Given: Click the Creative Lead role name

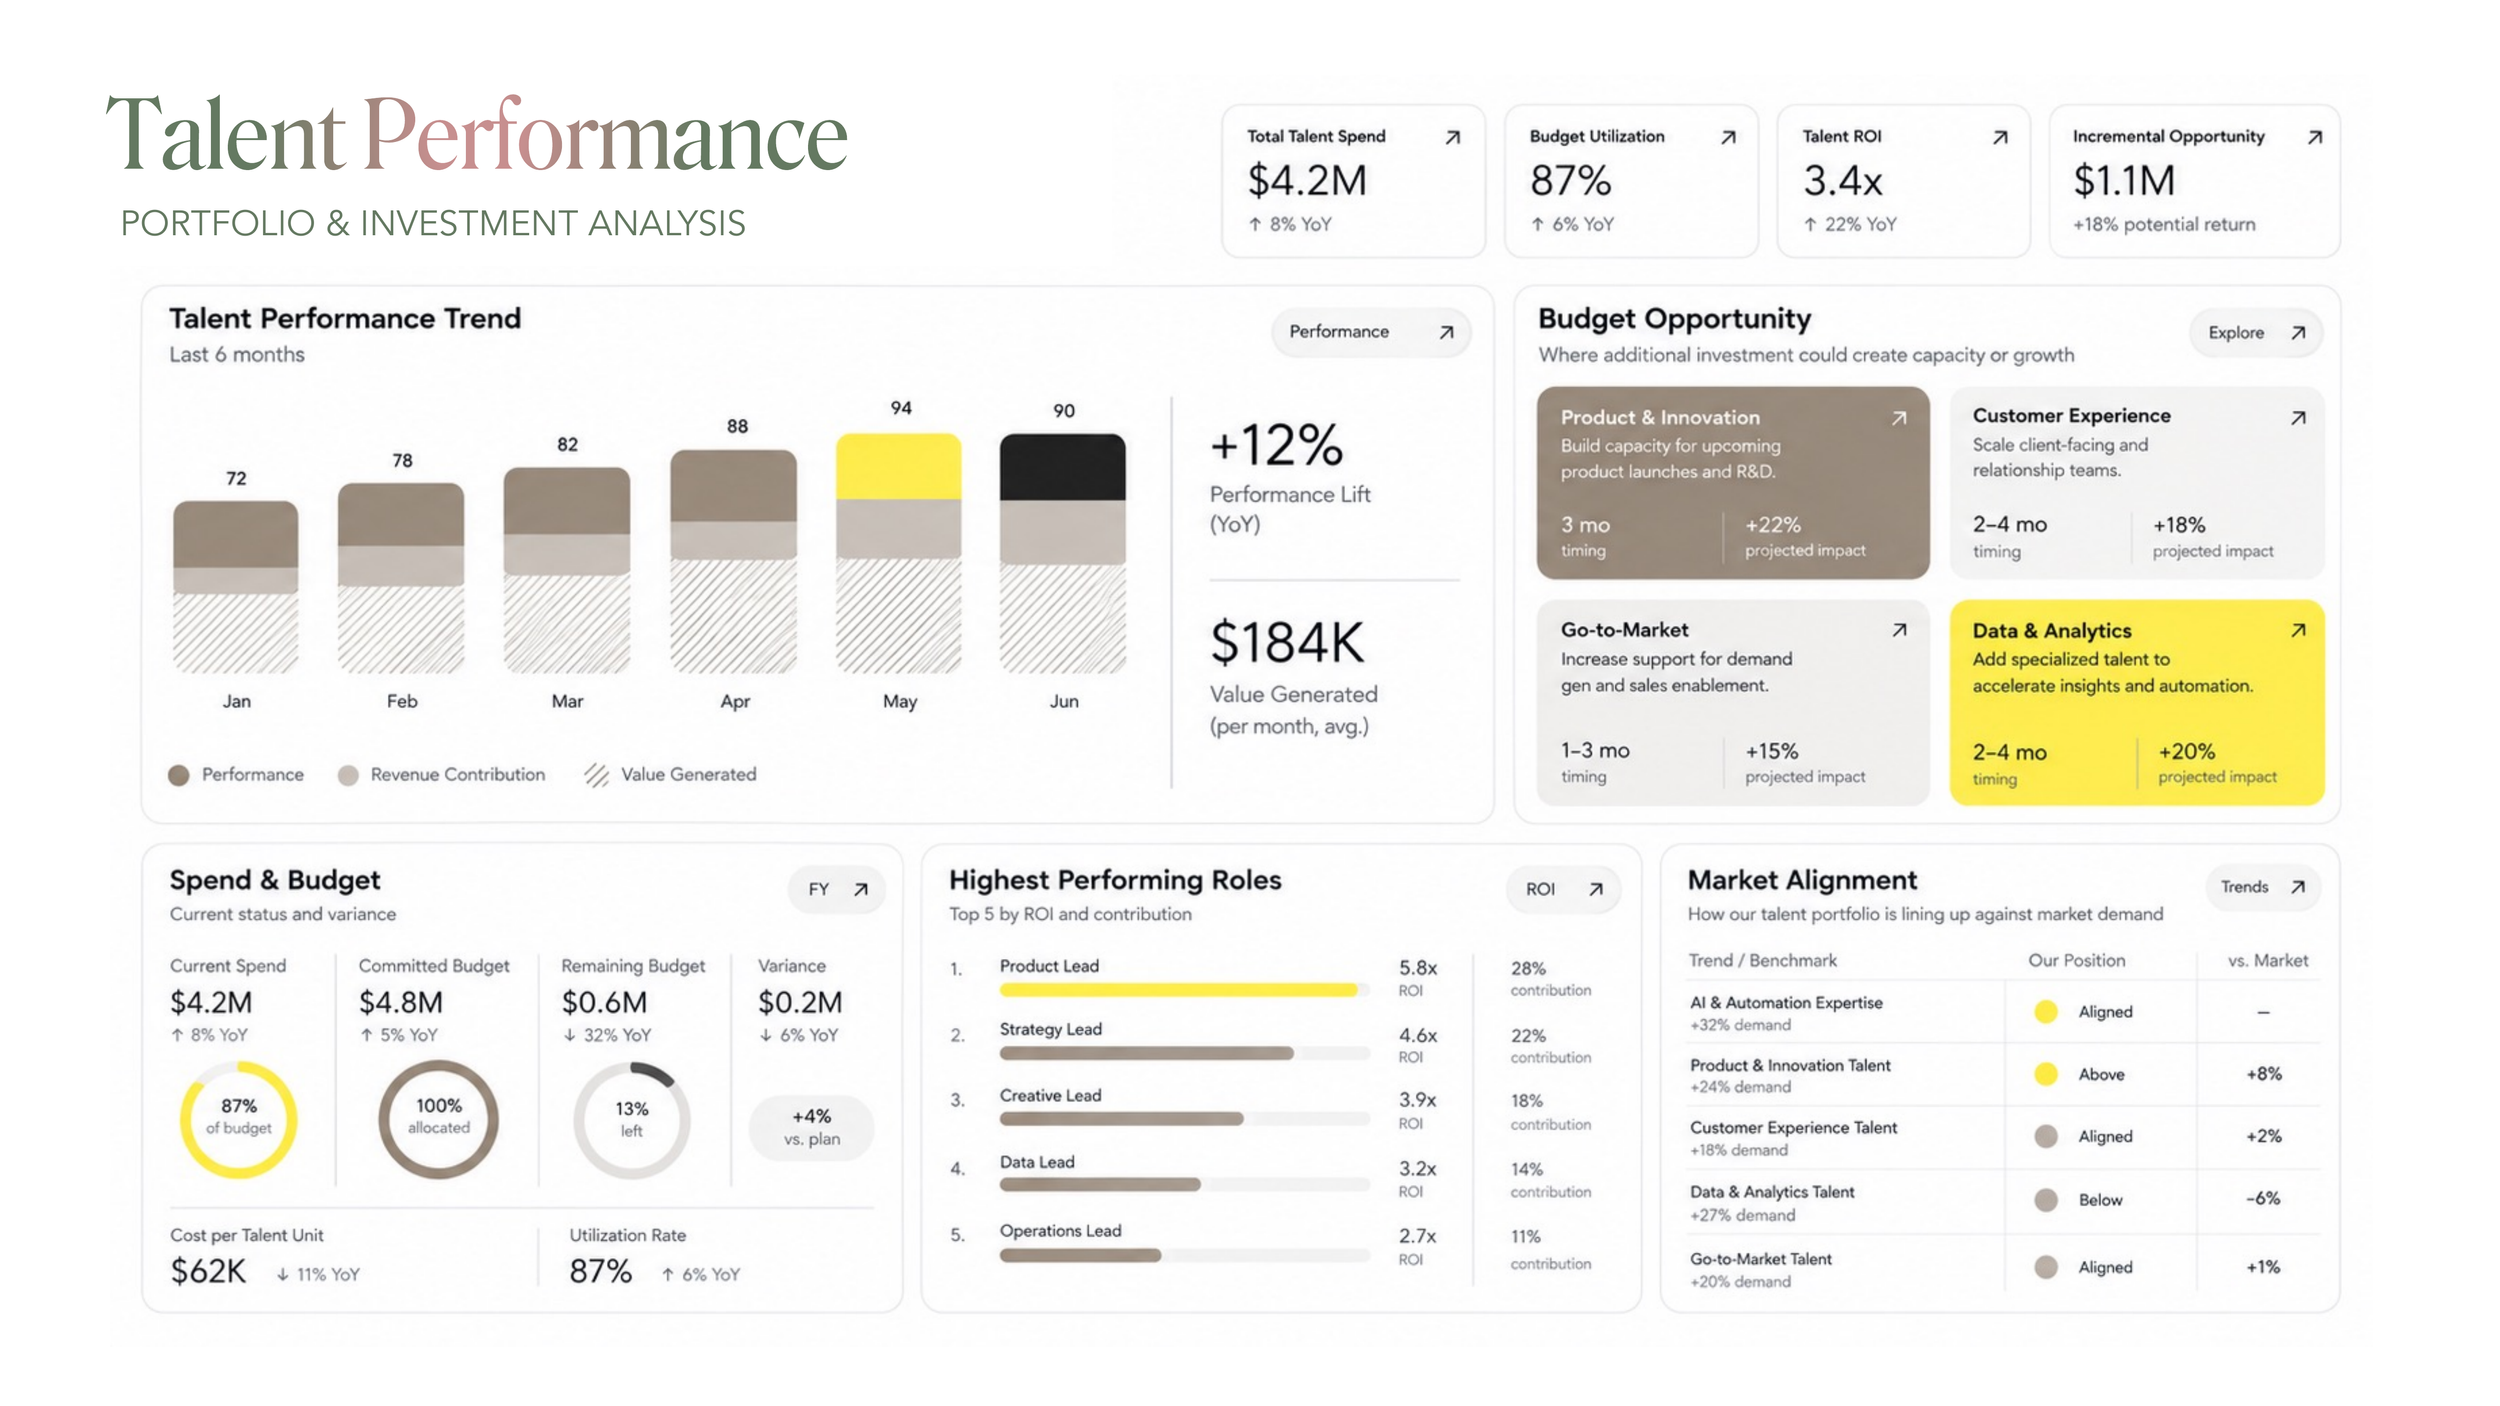Looking at the screenshot, I should coord(1050,1096).
